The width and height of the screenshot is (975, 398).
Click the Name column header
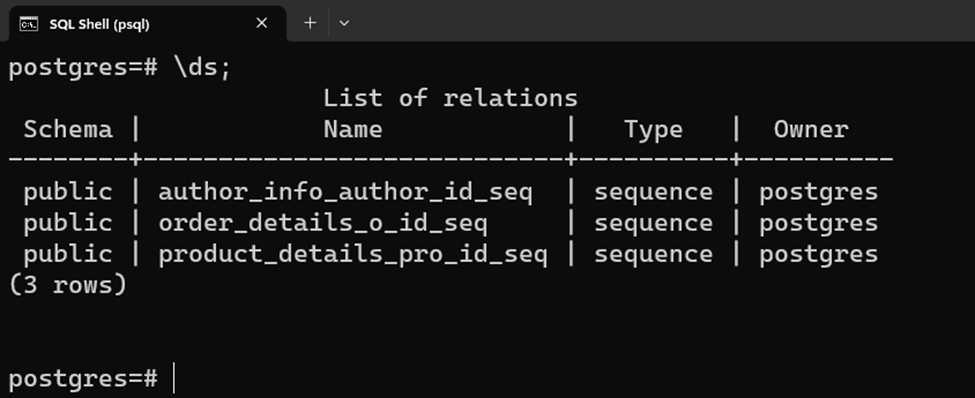coord(353,130)
